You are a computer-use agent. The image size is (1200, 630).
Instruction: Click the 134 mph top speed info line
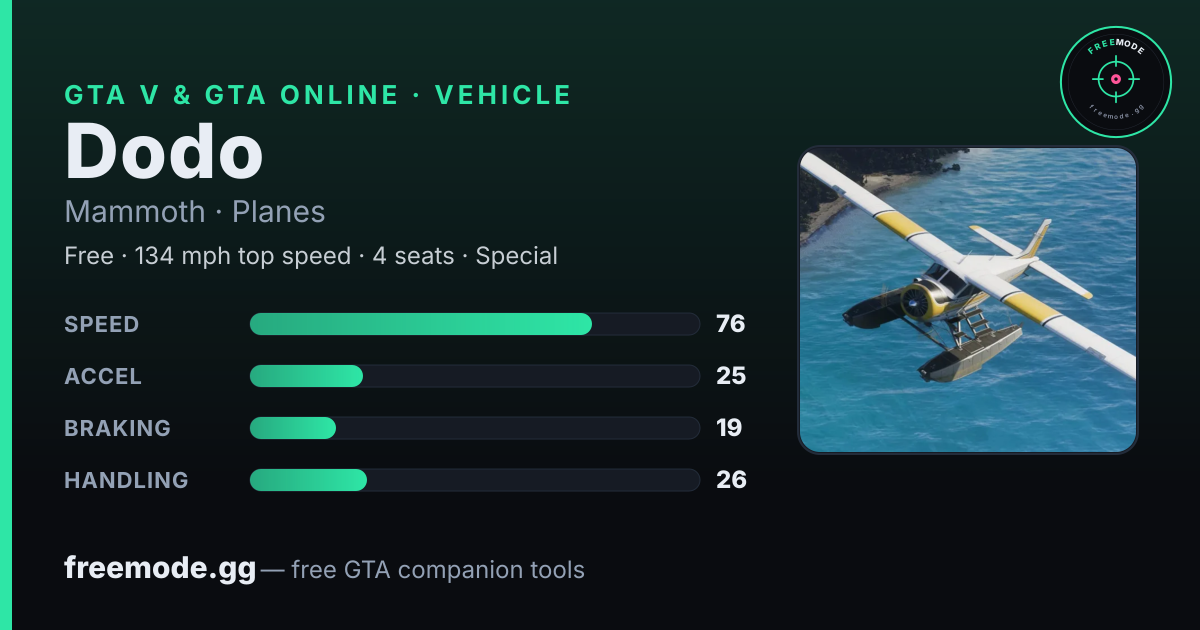coord(311,256)
